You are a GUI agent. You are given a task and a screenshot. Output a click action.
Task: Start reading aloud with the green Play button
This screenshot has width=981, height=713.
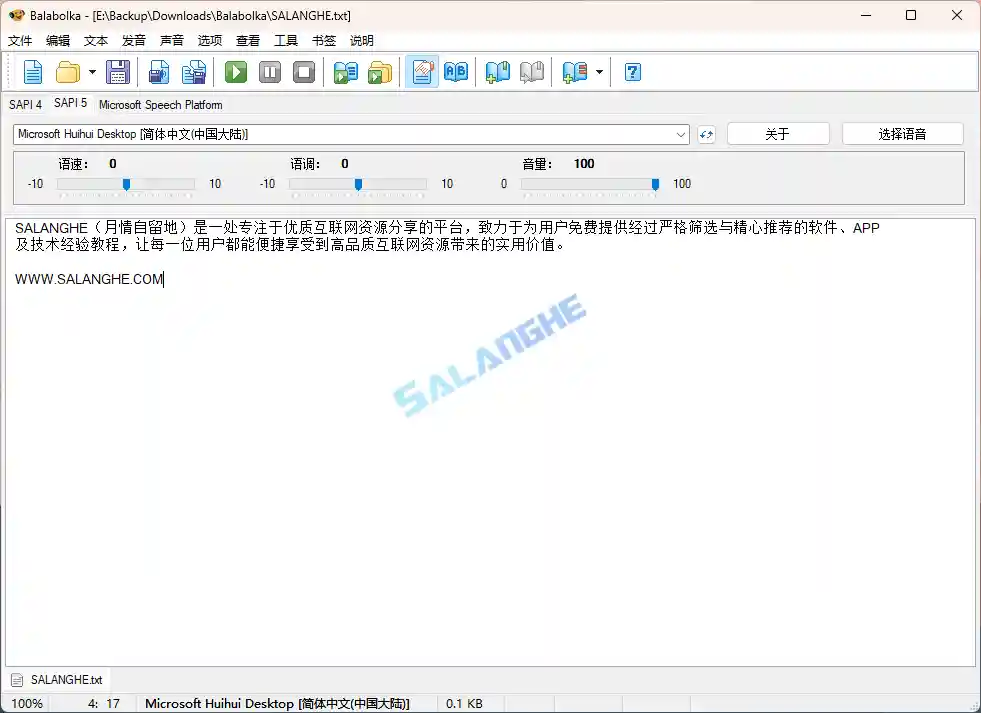[x=236, y=72]
